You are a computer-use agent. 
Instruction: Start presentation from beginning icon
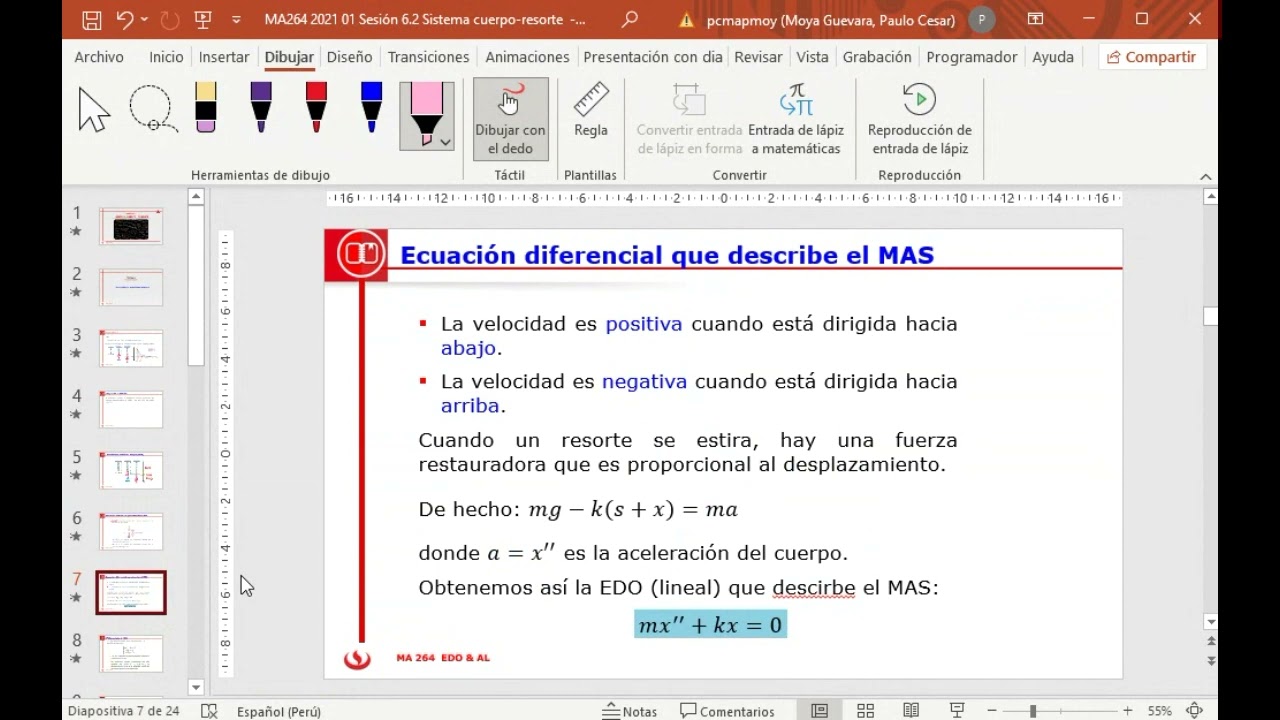203,19
